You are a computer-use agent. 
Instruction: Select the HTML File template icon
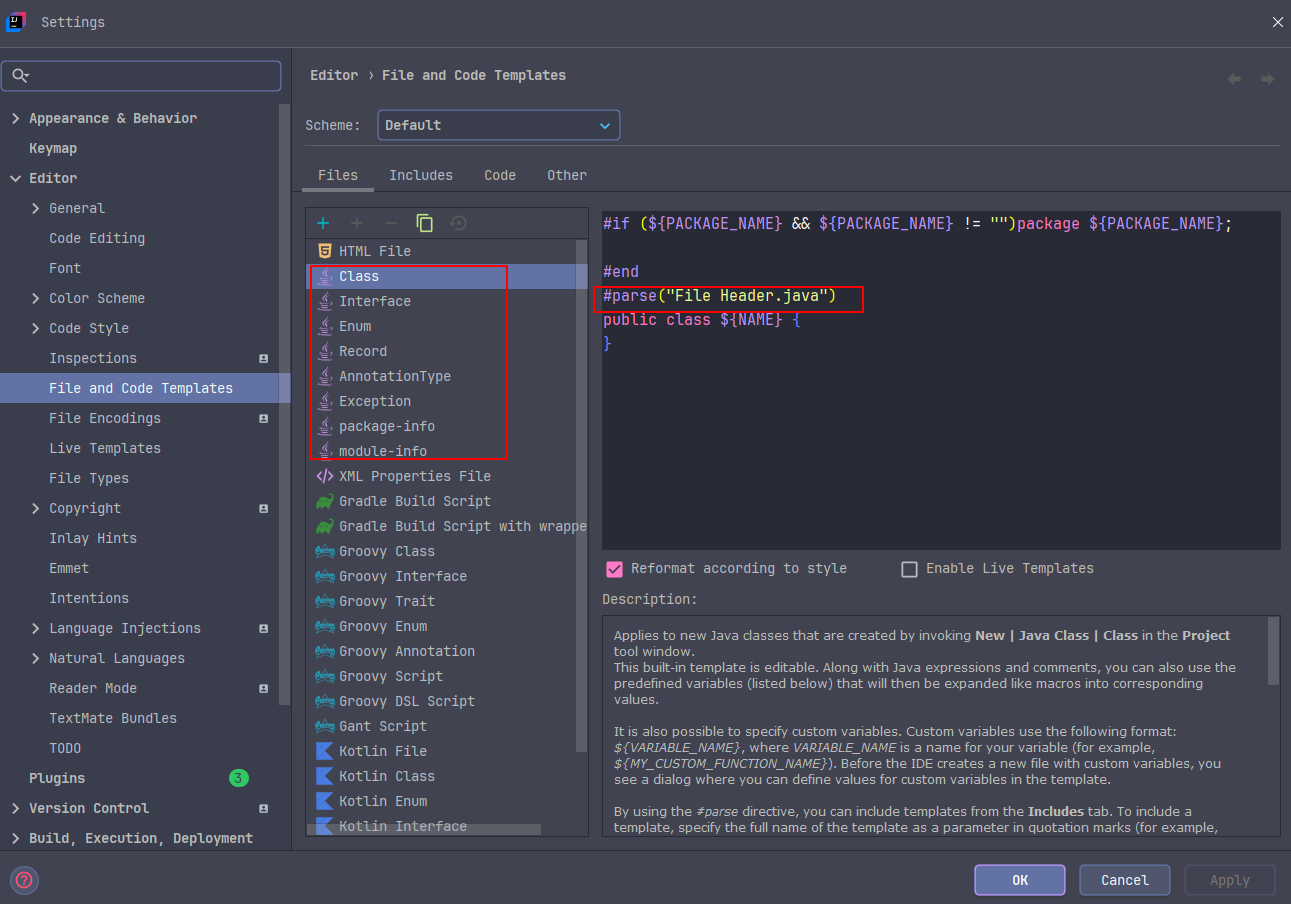click(x=324, y=251)
